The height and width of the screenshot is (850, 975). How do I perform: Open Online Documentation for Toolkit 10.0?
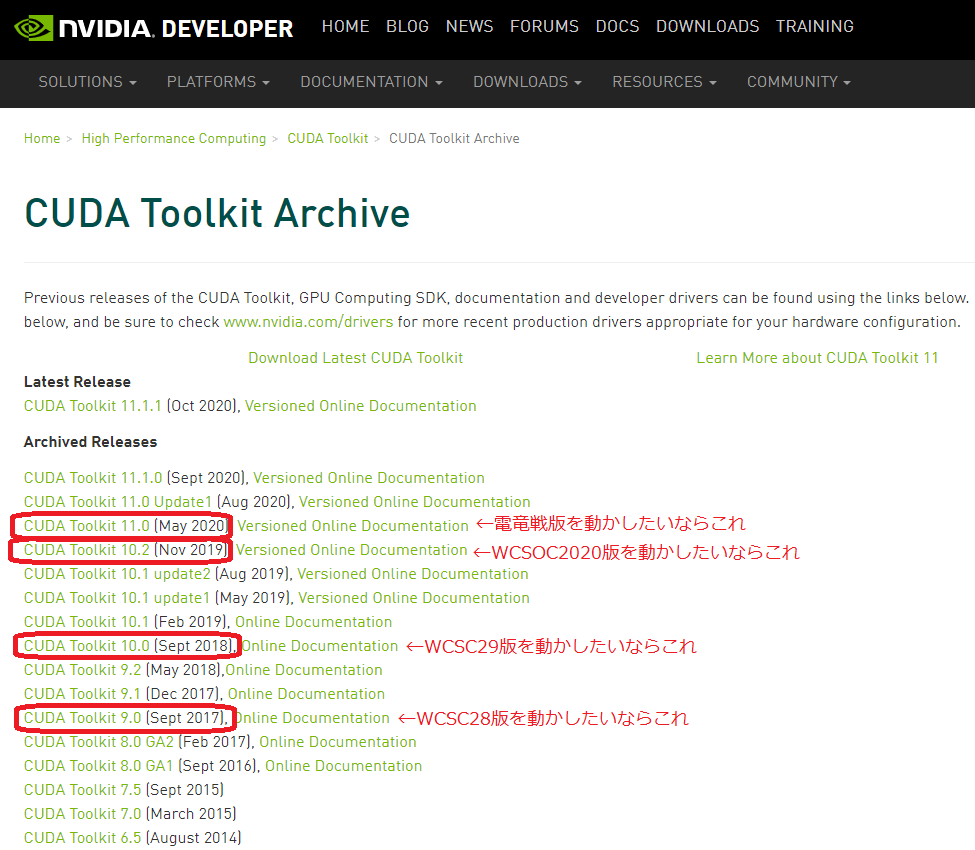(x=320, y=646)
